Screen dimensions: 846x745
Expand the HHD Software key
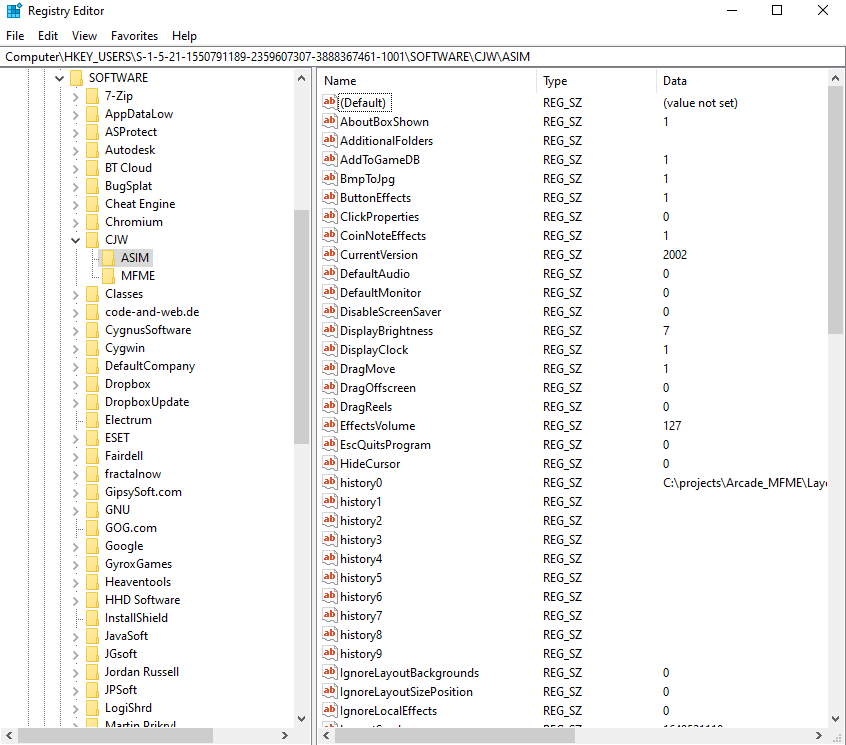[x=76, y=600]
